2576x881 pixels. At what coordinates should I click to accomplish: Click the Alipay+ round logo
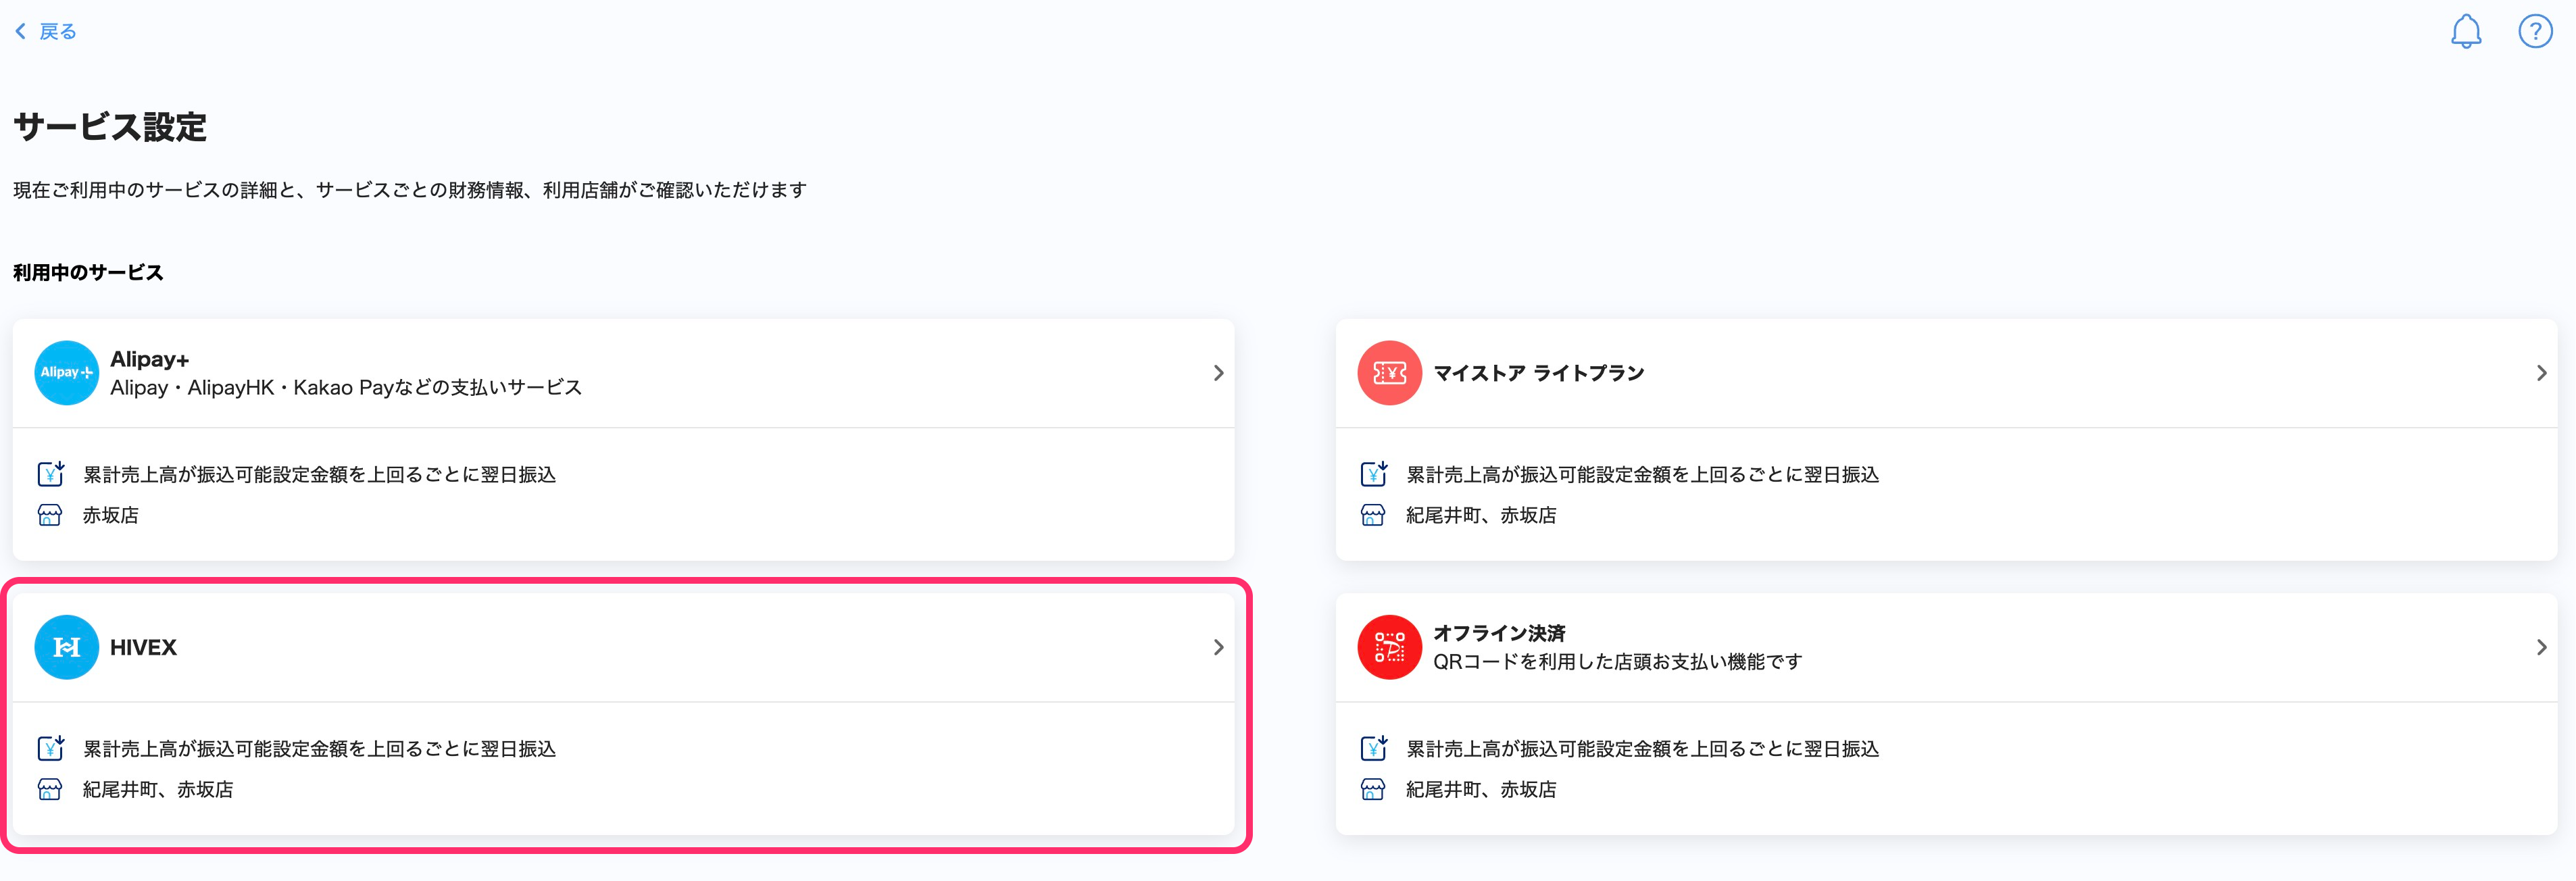tap(66, 373)
